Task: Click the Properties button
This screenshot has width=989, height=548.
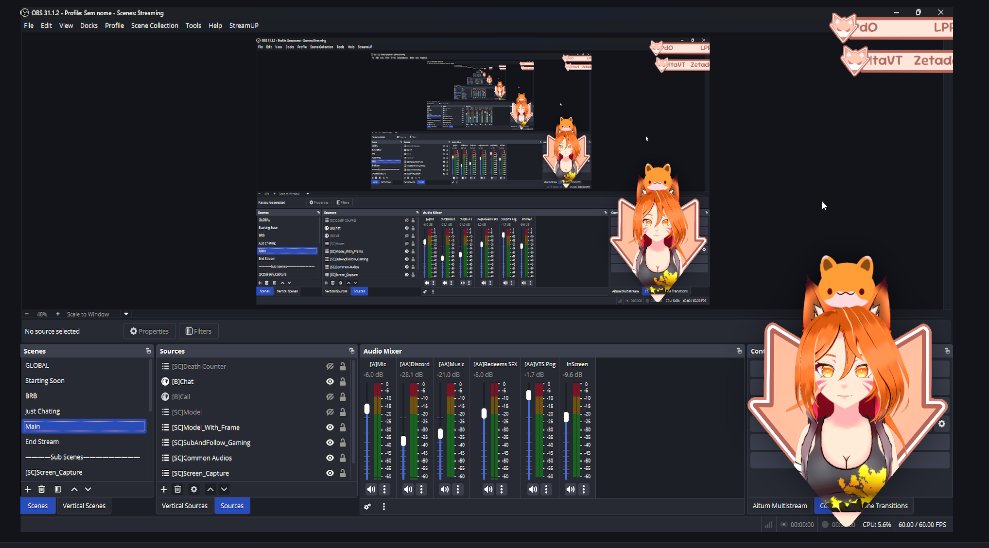Action: [x=149, y=331]
